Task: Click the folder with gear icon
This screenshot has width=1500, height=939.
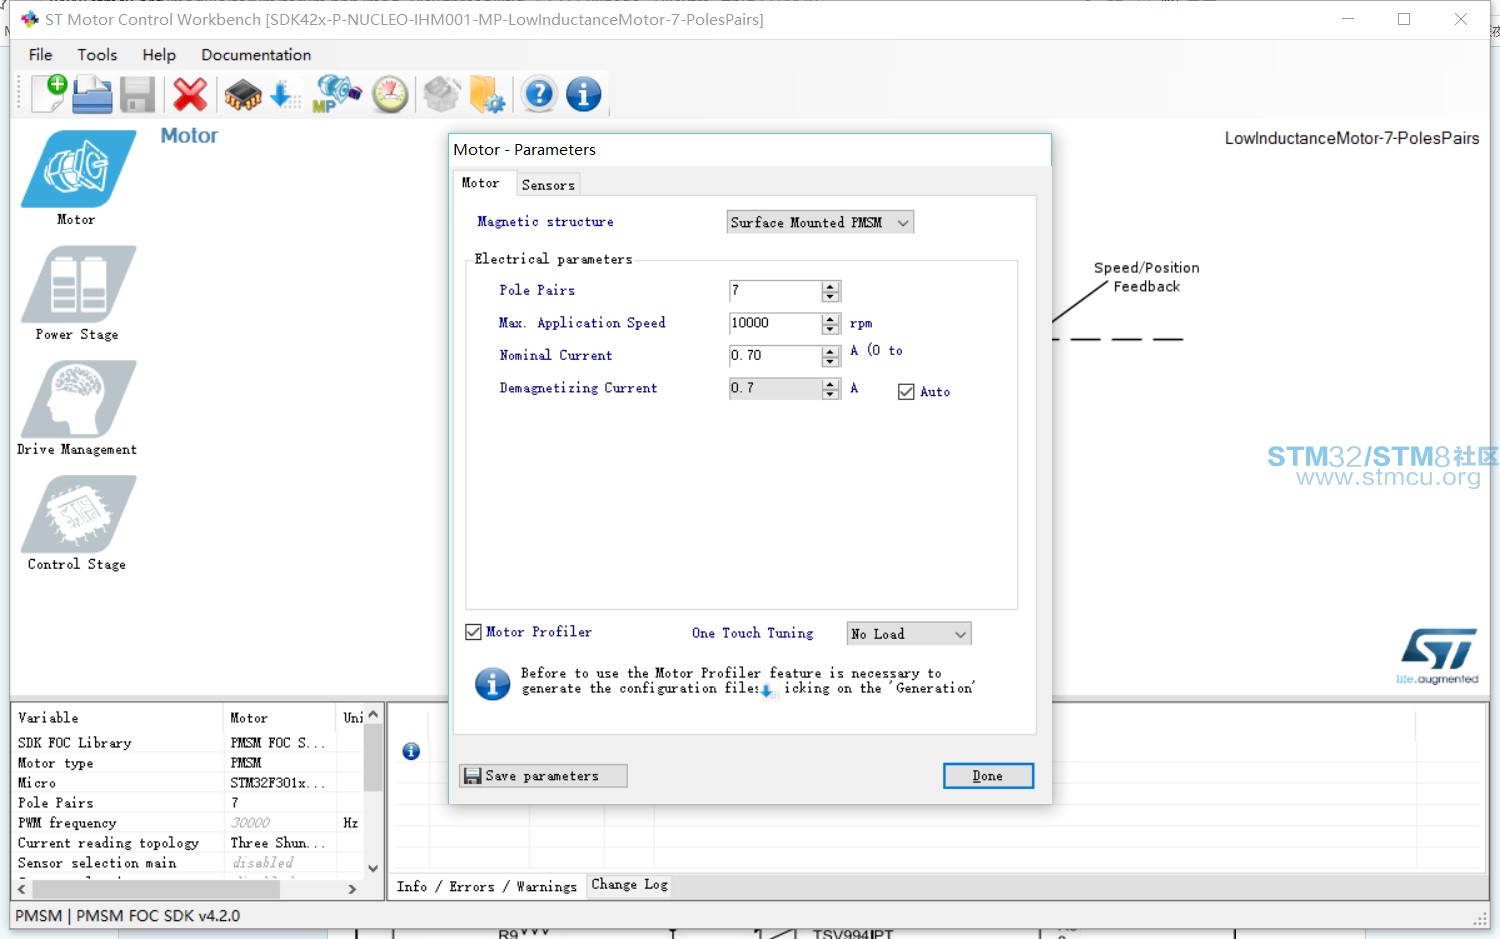Action: tap(487, 95)
